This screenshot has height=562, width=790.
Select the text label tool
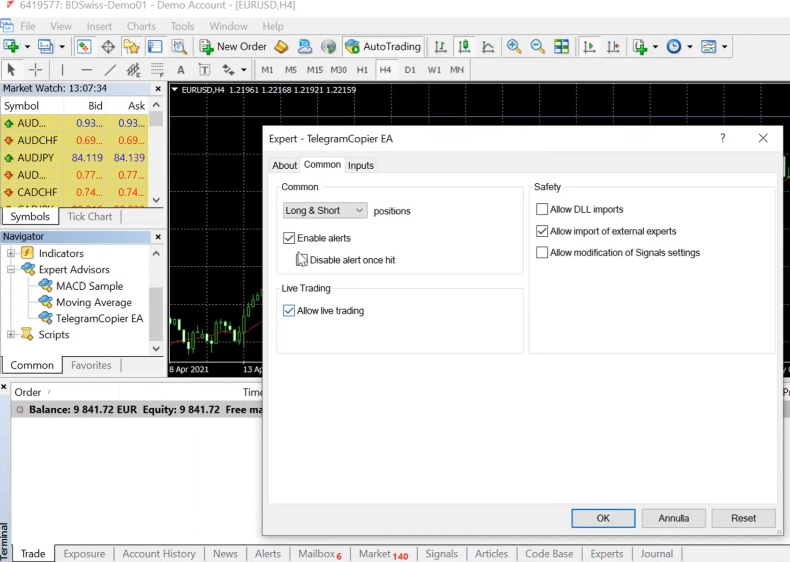pos(181,70)
